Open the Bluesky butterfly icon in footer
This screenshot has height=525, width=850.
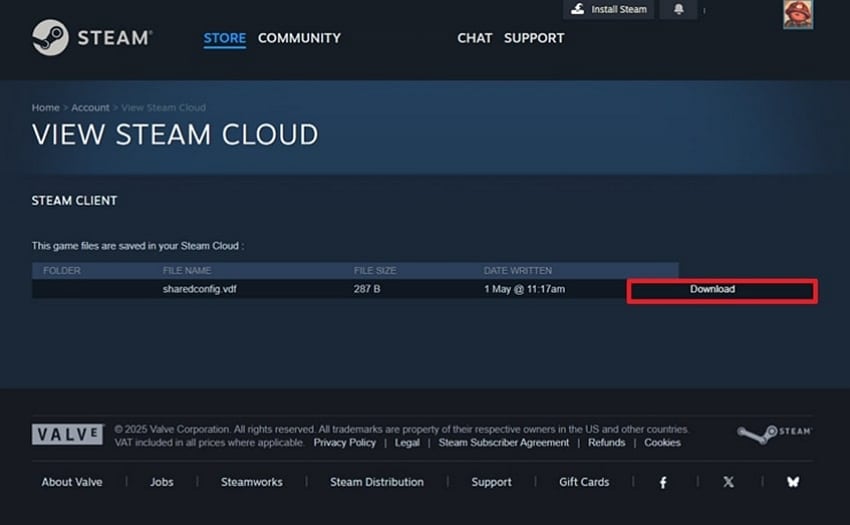(793, 482)
